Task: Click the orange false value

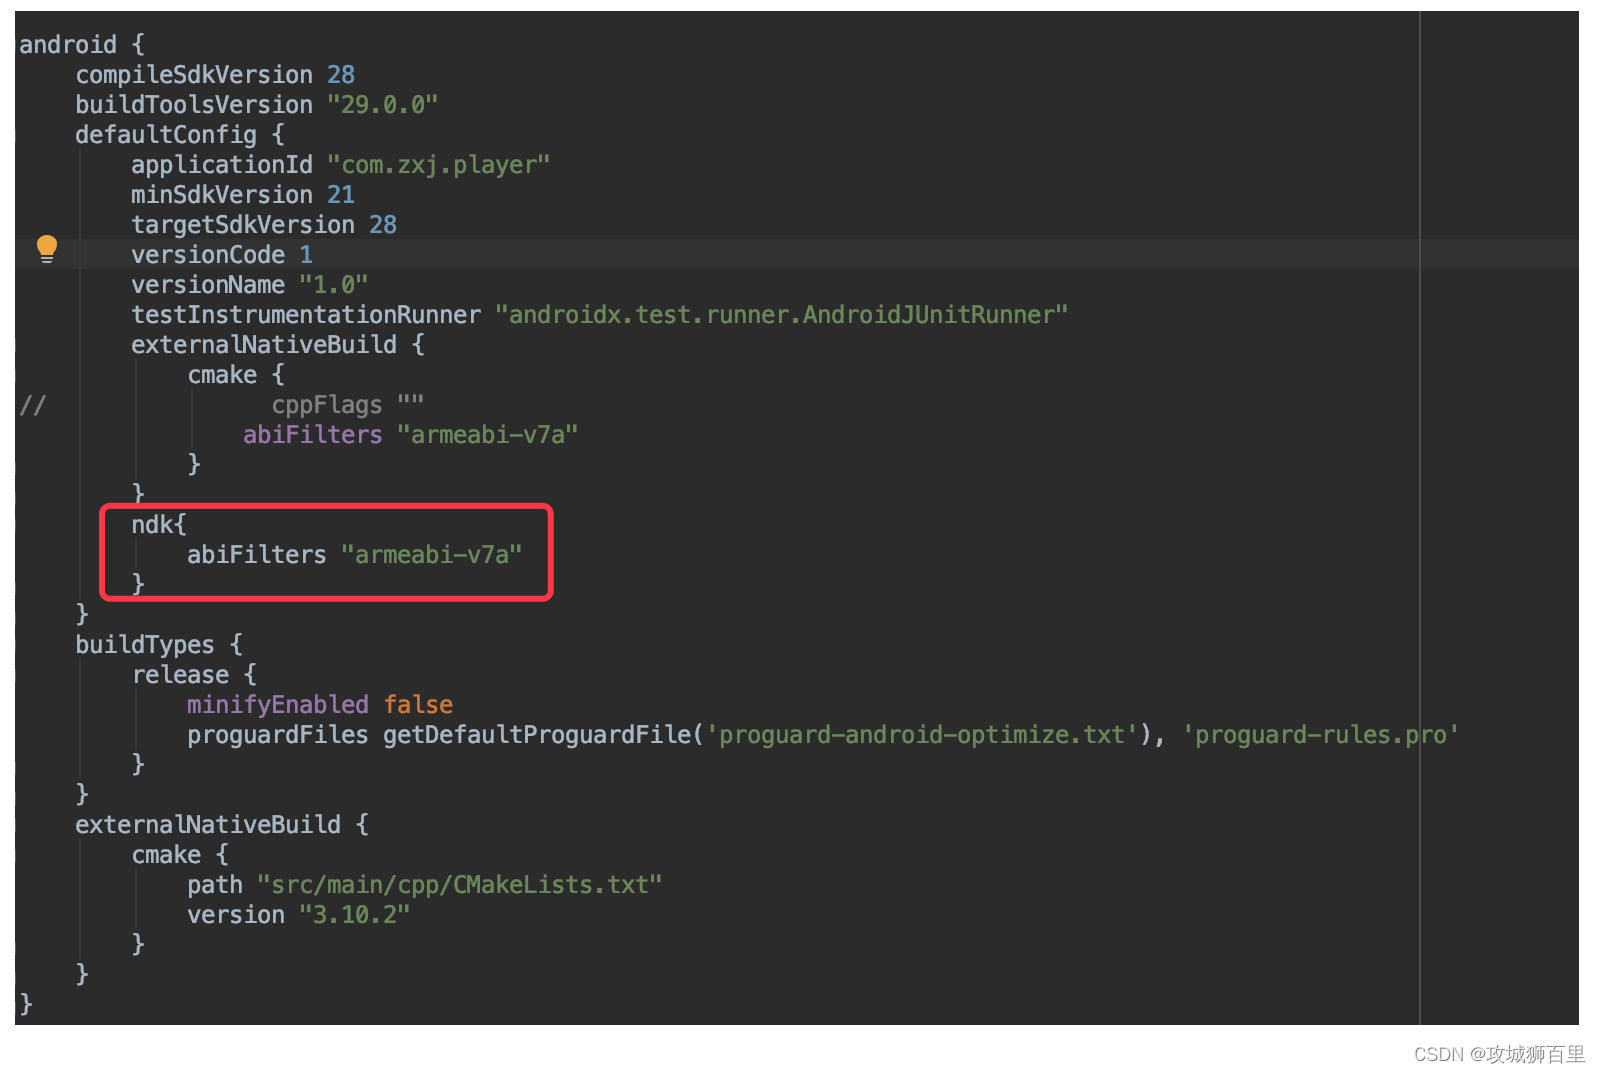Action: click(x=418, y=705)
